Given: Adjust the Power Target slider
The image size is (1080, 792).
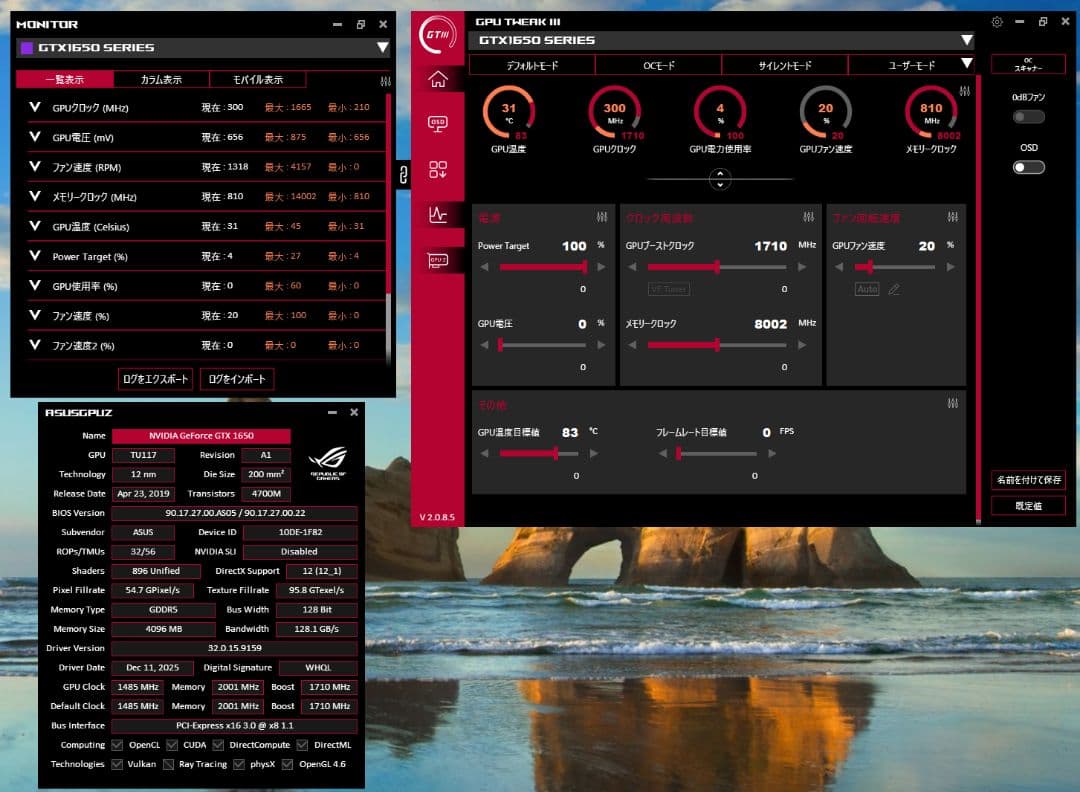Looking at the screenshot, I should click(x=543, y=267).
